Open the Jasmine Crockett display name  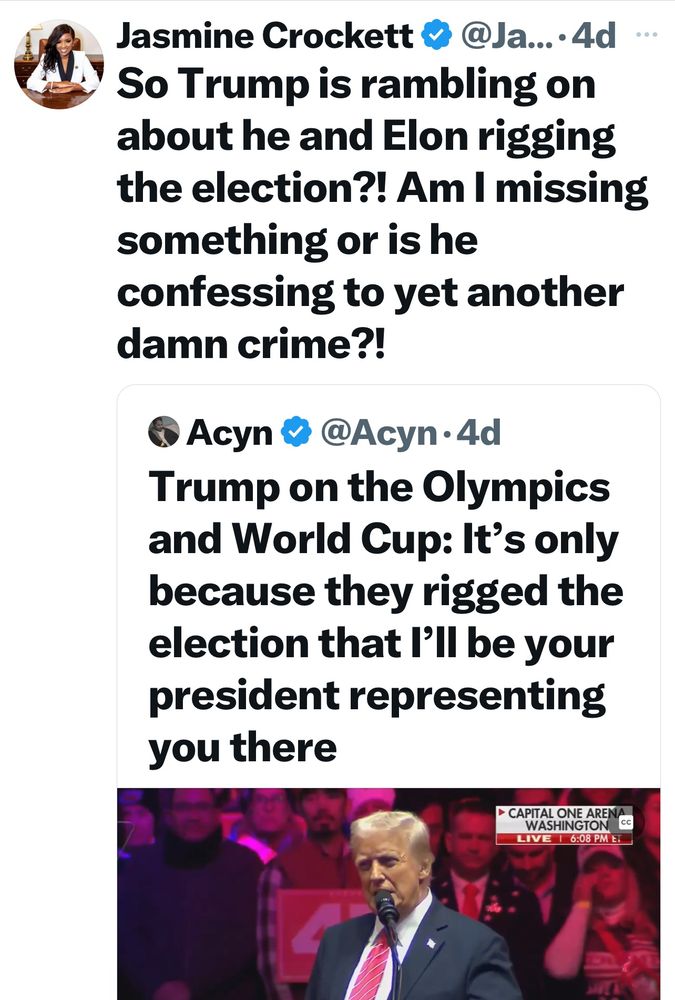(265, 37)
